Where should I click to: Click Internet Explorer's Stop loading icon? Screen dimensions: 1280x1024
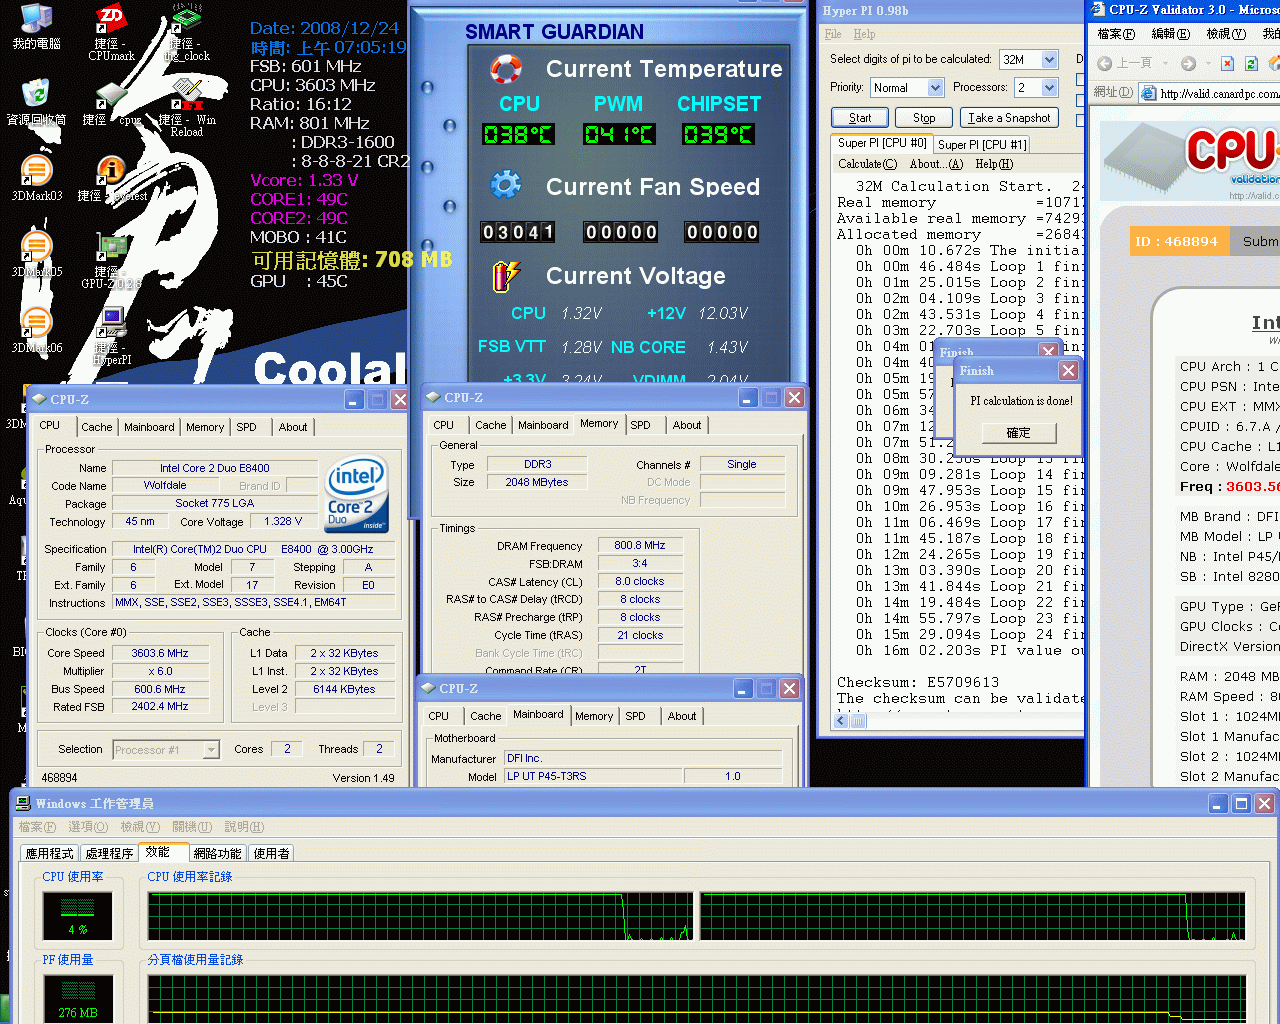[x=1228, y=63]
